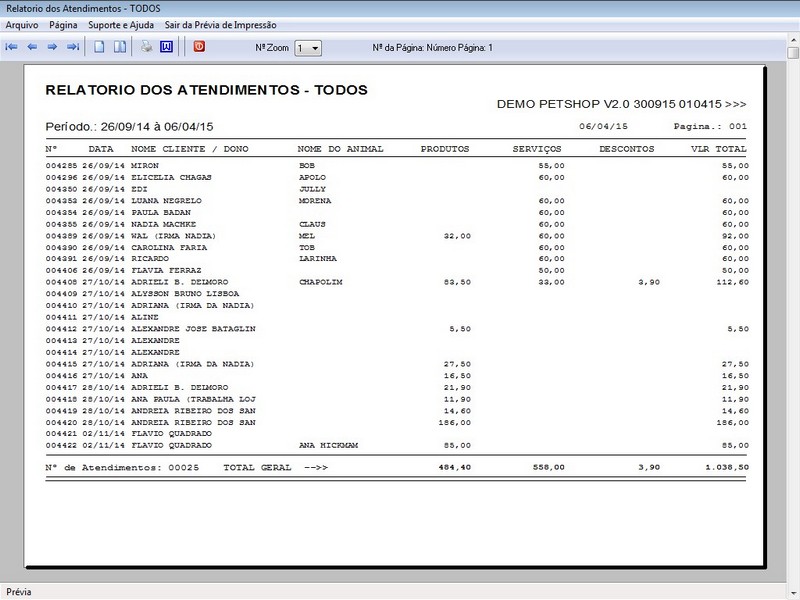Click animal name LARINHA
Image resolution: width=800 pixels, height=600 pixels.
pyautogui.click(x=318, y=259)
